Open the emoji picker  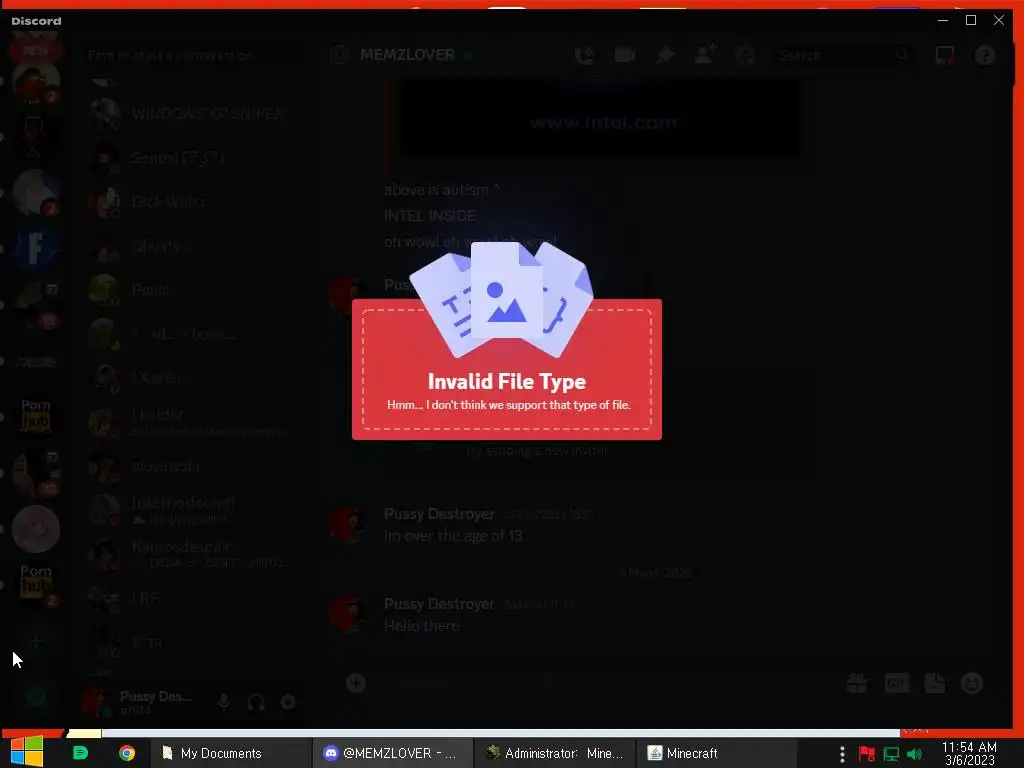point(972,683)
